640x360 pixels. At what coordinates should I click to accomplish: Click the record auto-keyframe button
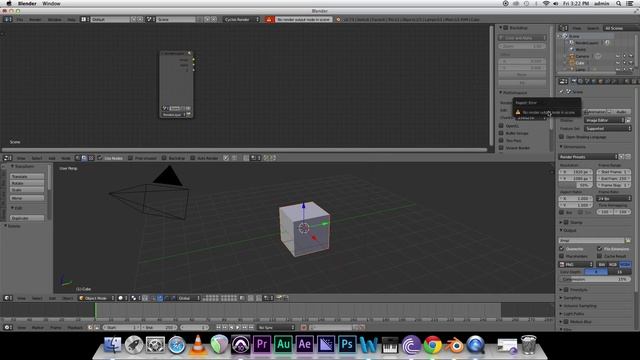(x=304, y=327)
